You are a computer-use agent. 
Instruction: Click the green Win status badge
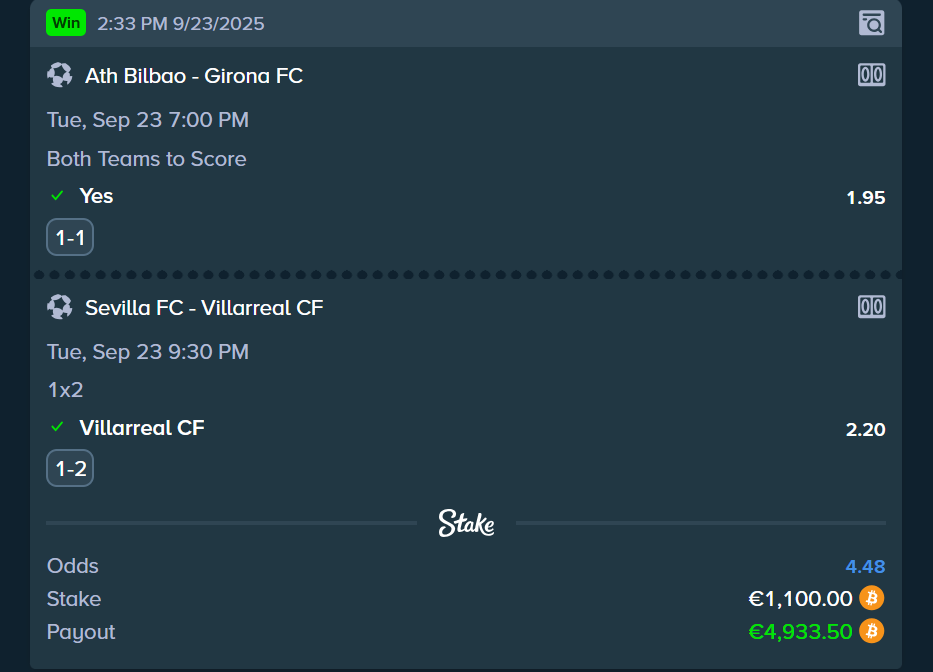tap(66, 23)
